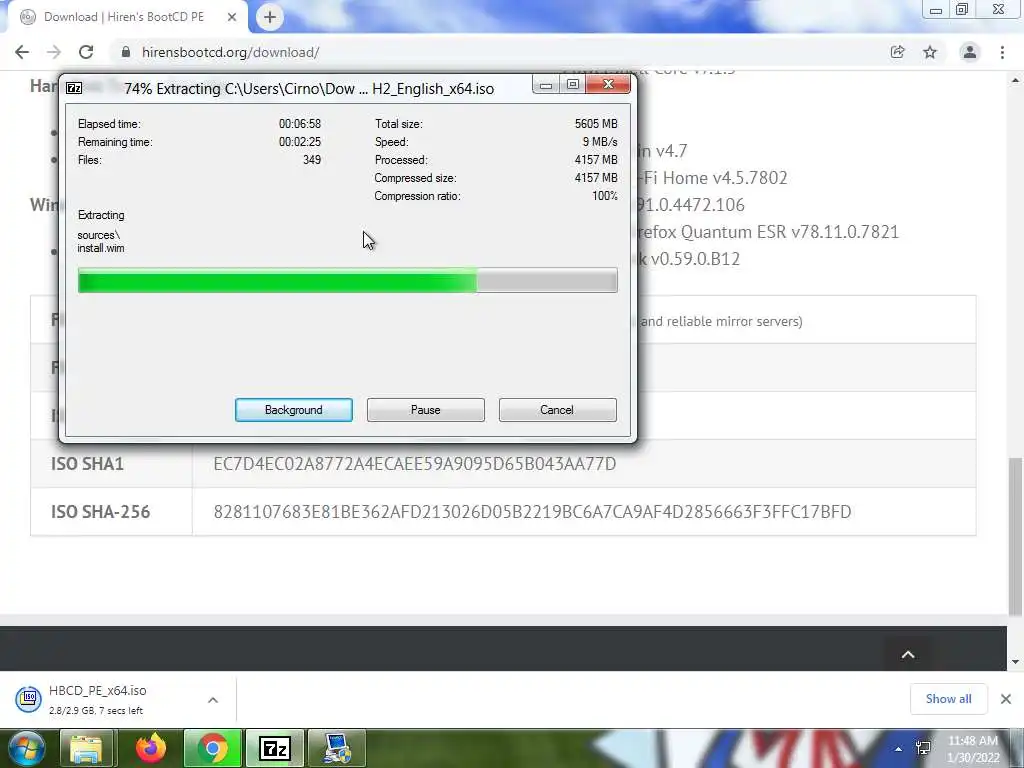1024x768 pixels.
Task: Select the ISO SHA-256 hash value
Action: point(532,511)
